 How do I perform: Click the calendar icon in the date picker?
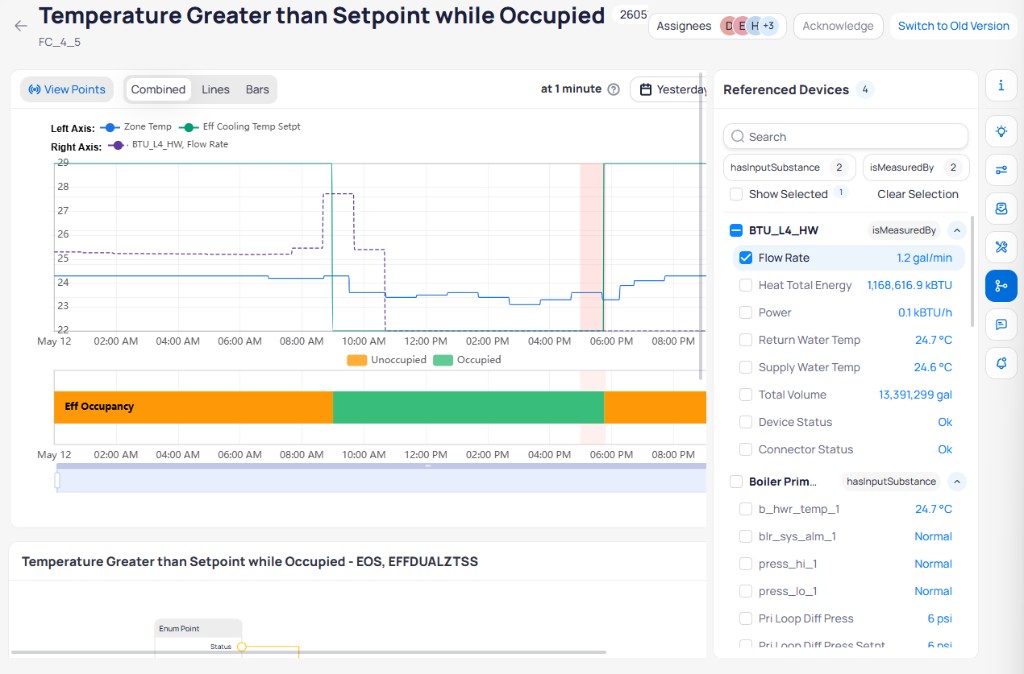point(645,89)
